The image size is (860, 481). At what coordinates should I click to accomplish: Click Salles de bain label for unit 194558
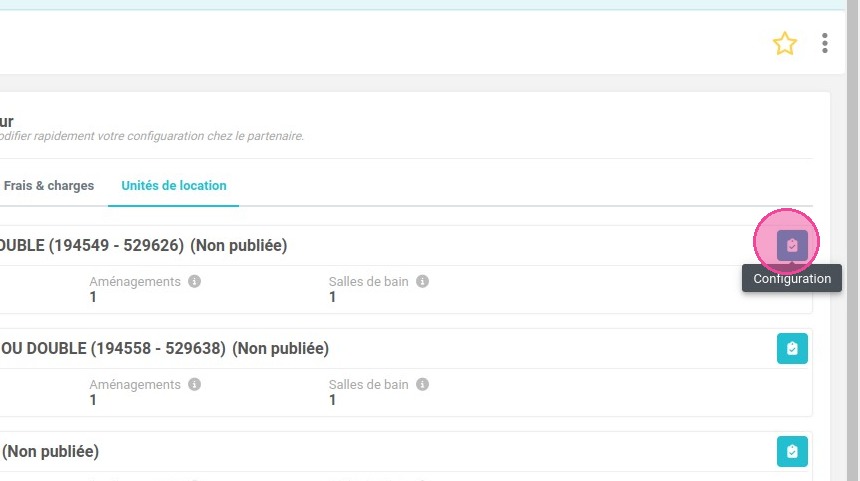click(369, 384)
